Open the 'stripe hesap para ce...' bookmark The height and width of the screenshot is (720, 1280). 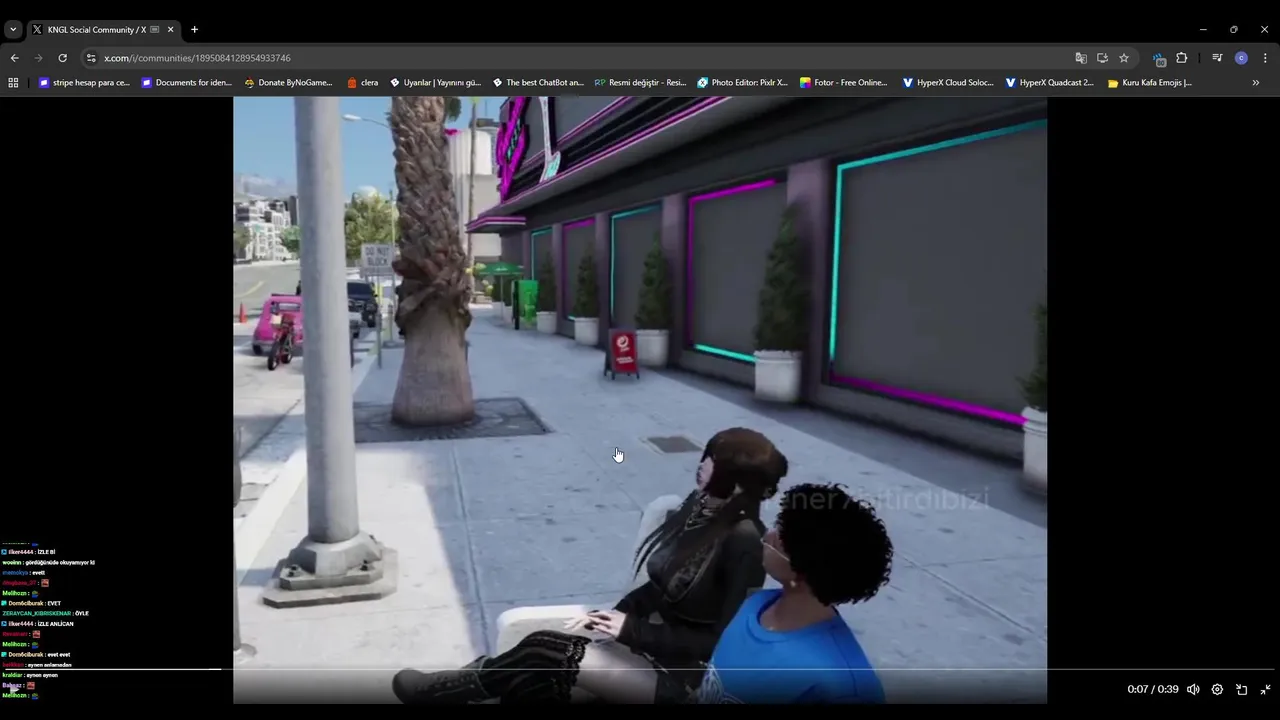click(x=84, y=83)
